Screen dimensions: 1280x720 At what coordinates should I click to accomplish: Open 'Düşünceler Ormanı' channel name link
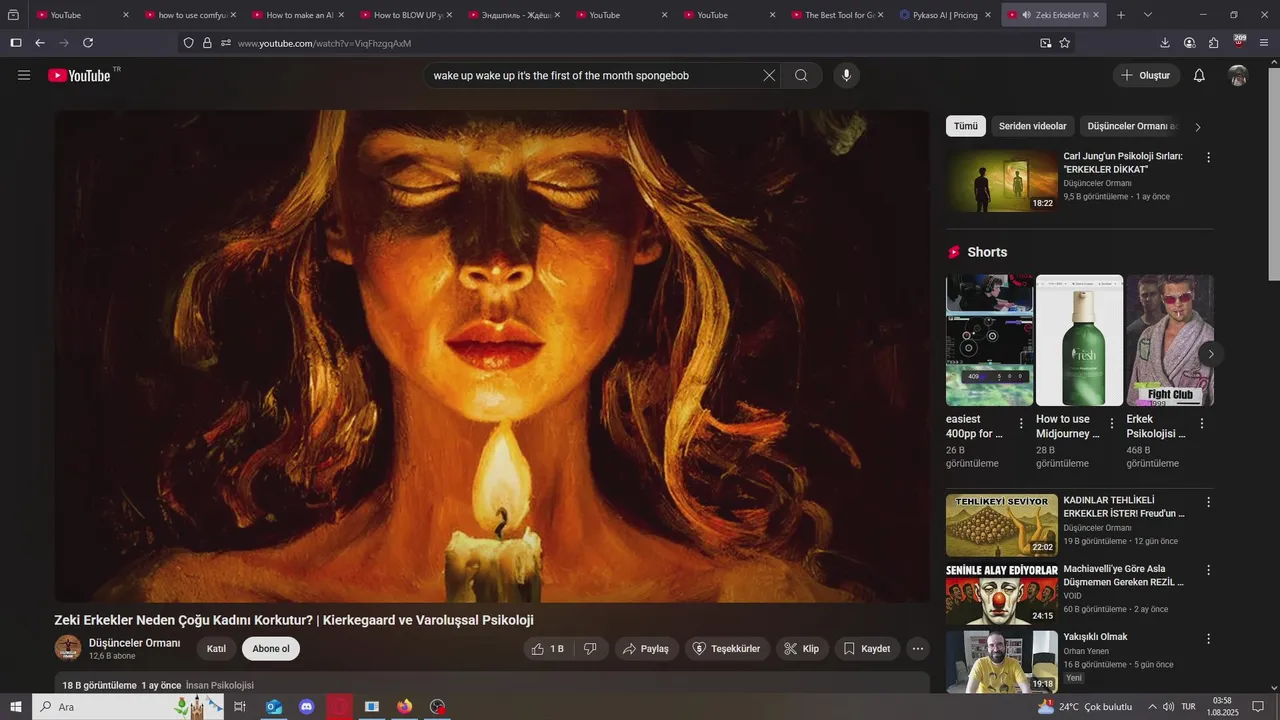click(135, 643)
